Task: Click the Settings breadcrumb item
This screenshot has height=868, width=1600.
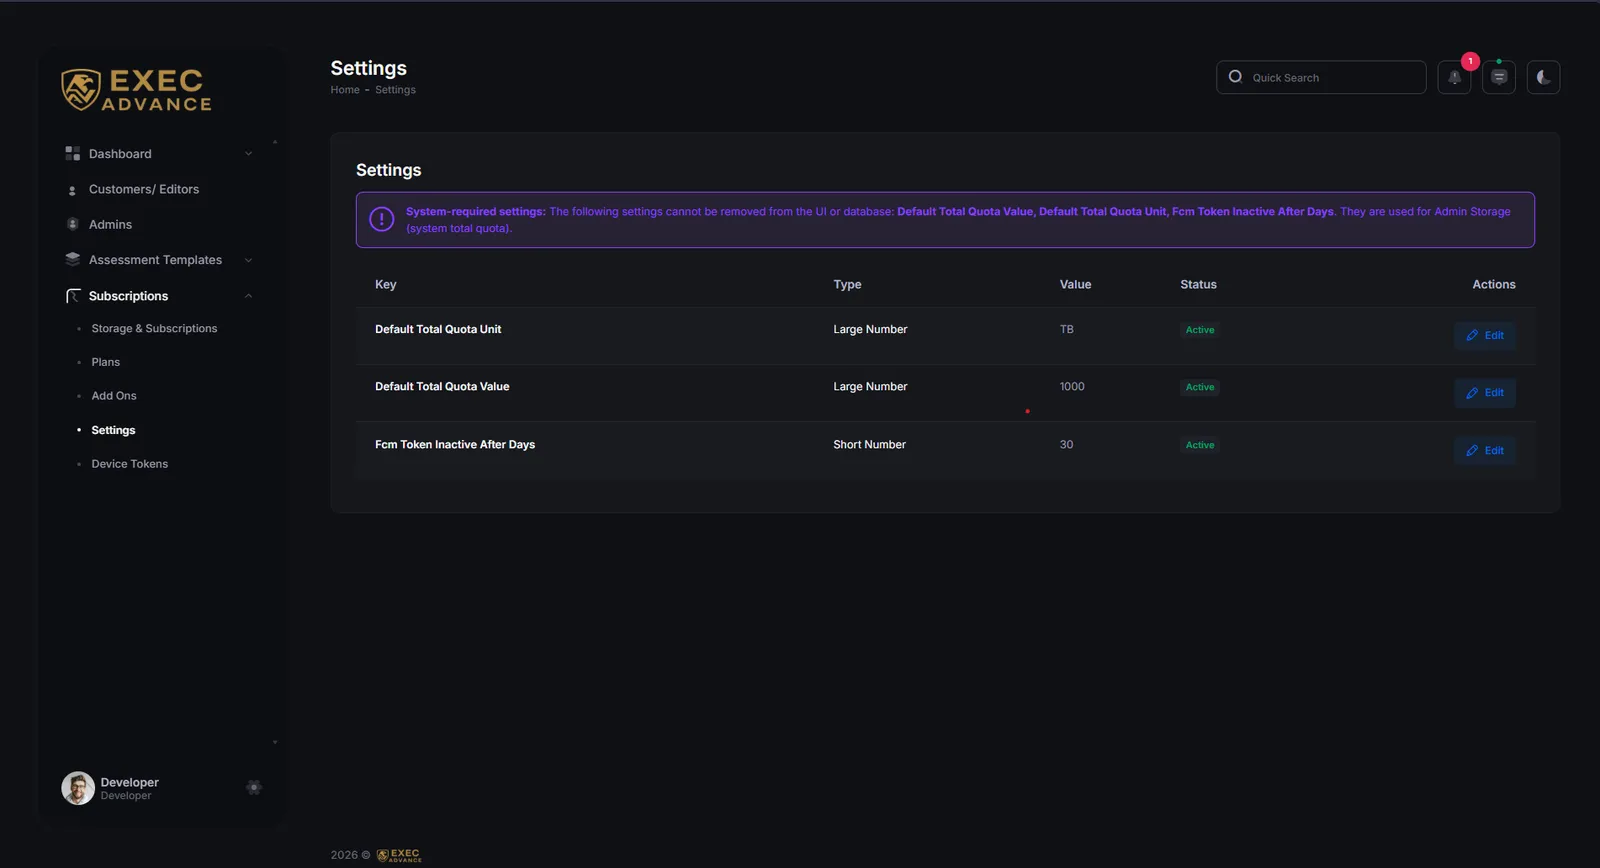Action: [395, 90]
